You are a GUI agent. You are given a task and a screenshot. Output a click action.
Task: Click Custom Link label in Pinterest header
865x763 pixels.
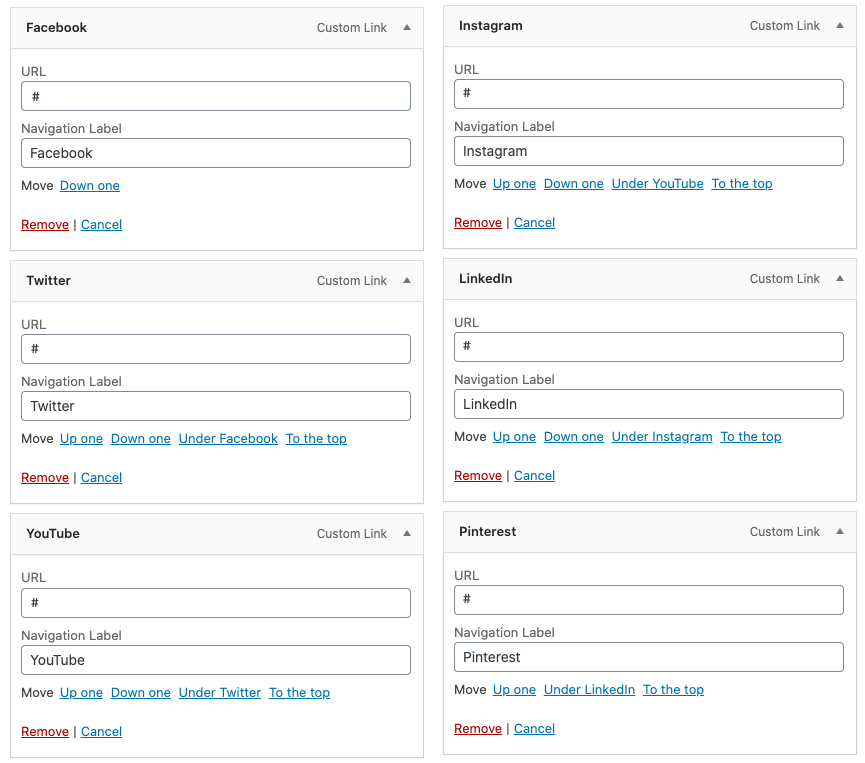(x=784, y=531)
